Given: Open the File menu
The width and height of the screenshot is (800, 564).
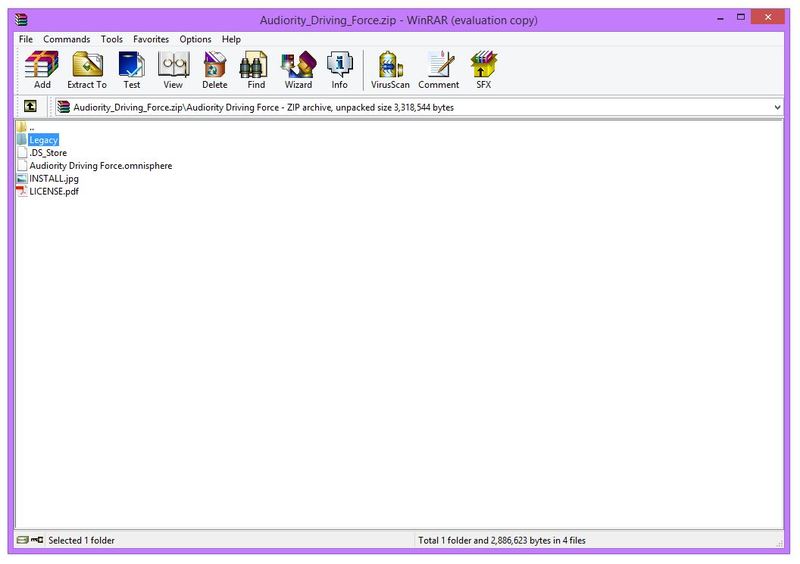Looking at the screenshot, I should click(x=26, y=39).
